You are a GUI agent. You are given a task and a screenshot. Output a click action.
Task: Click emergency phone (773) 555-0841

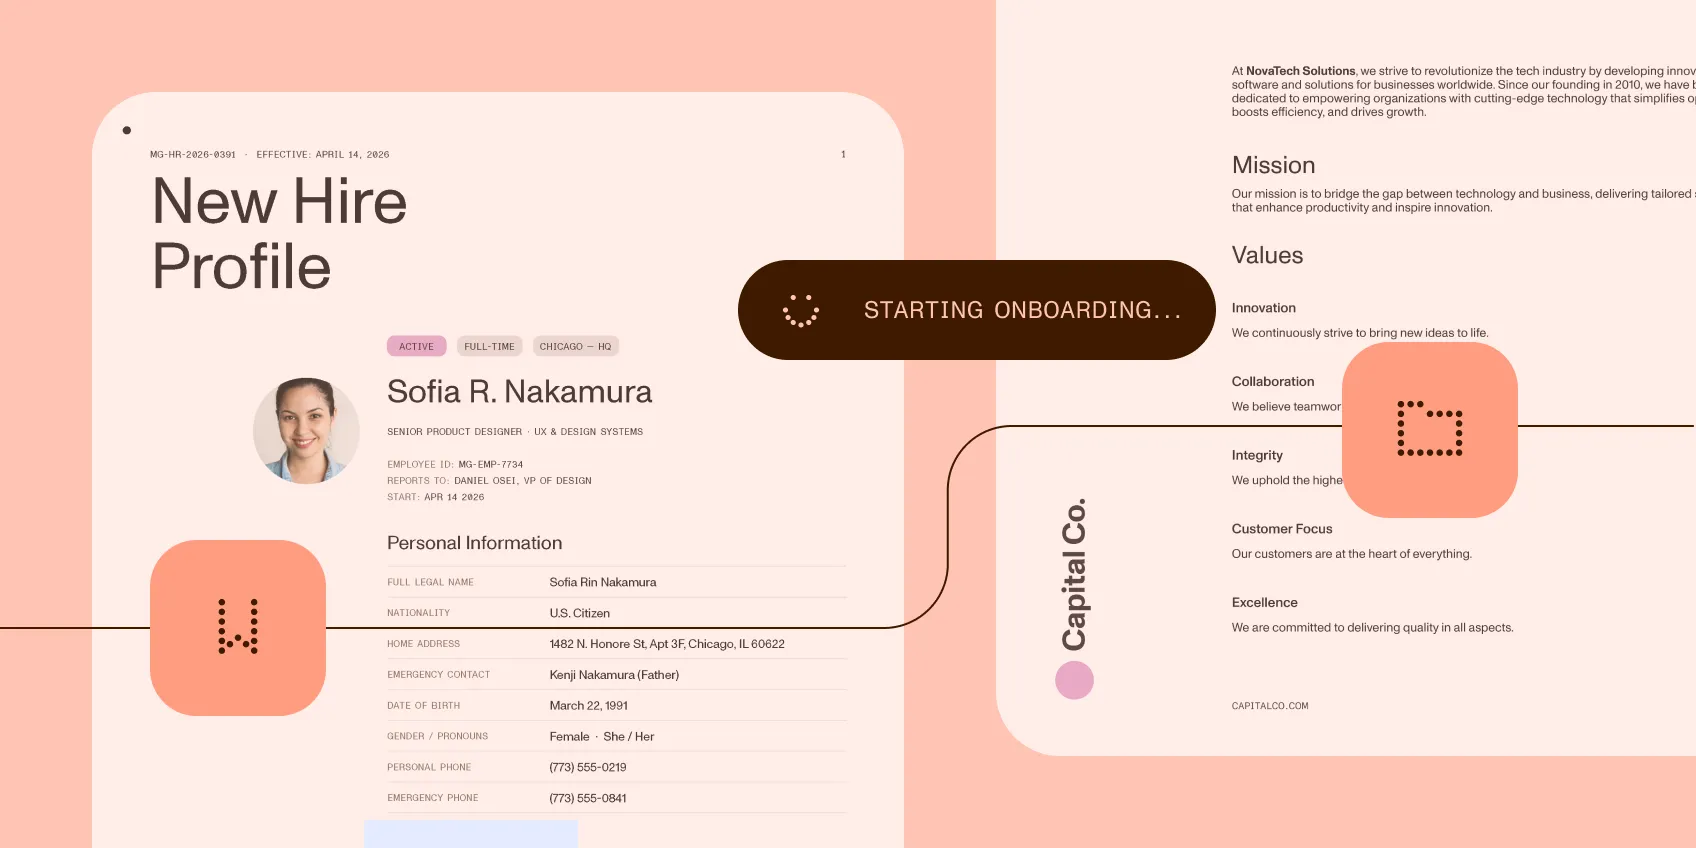588,798
